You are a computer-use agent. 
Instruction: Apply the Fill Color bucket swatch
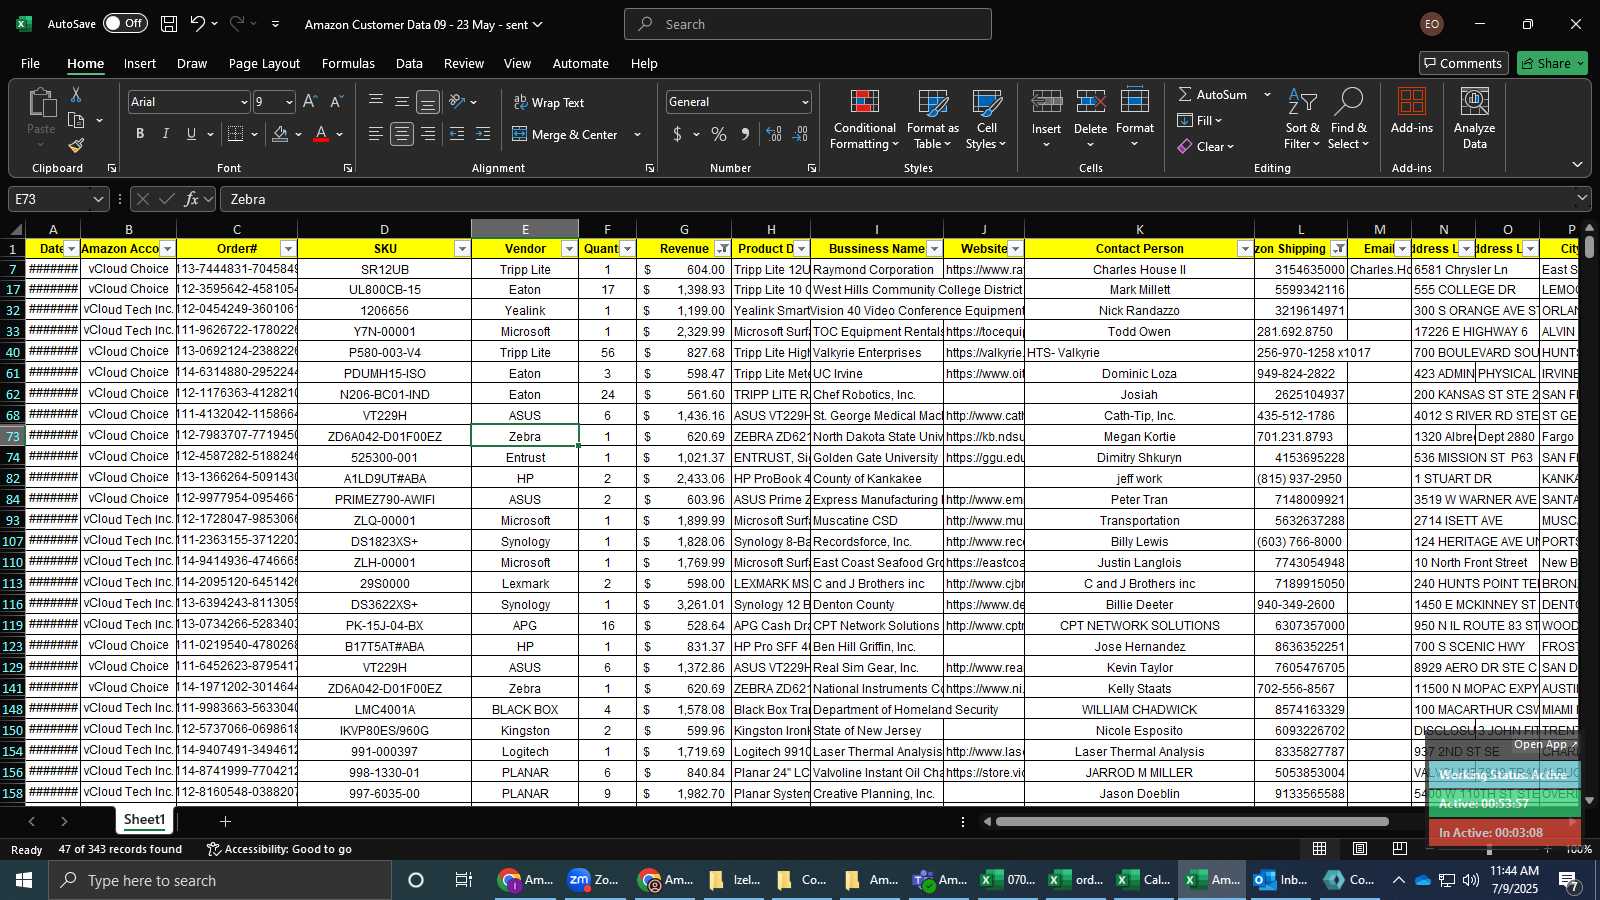click(280, 134)
